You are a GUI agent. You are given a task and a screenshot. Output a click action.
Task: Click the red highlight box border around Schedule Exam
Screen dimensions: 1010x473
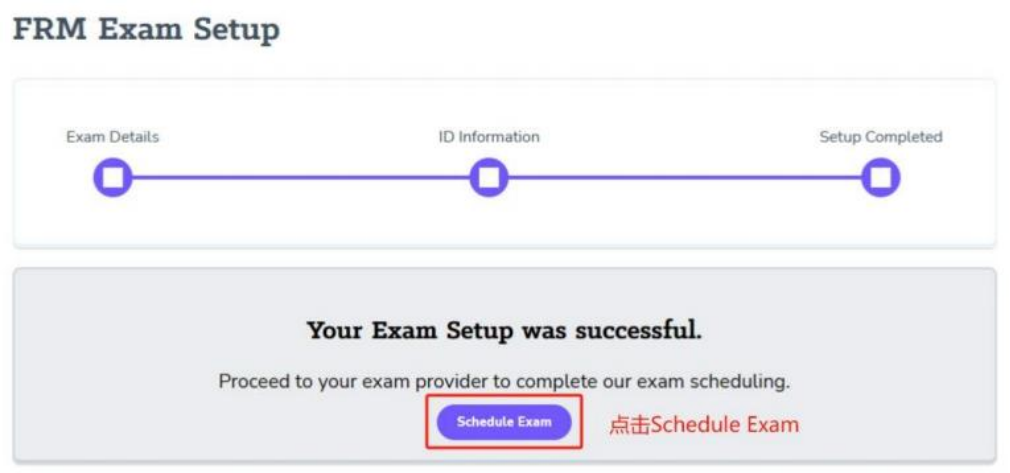[428, 422]
